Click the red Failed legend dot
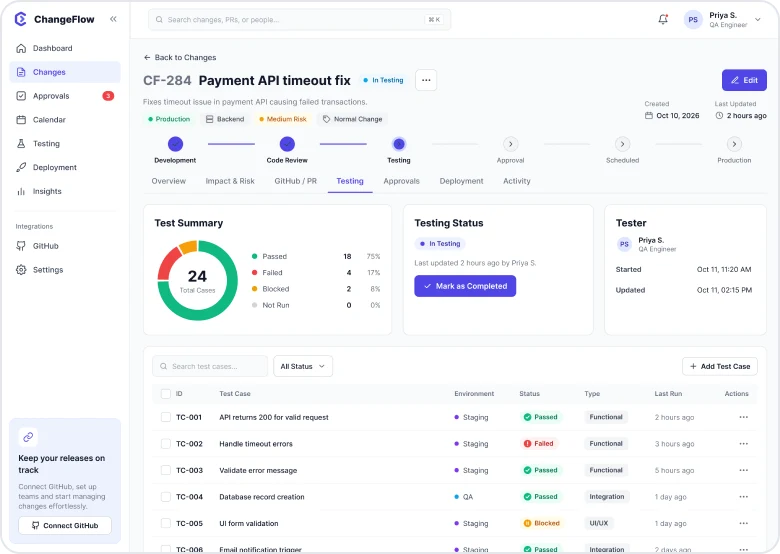Image resolution: width=780 pixels, height=554 pixels. [x=254, y=273]
